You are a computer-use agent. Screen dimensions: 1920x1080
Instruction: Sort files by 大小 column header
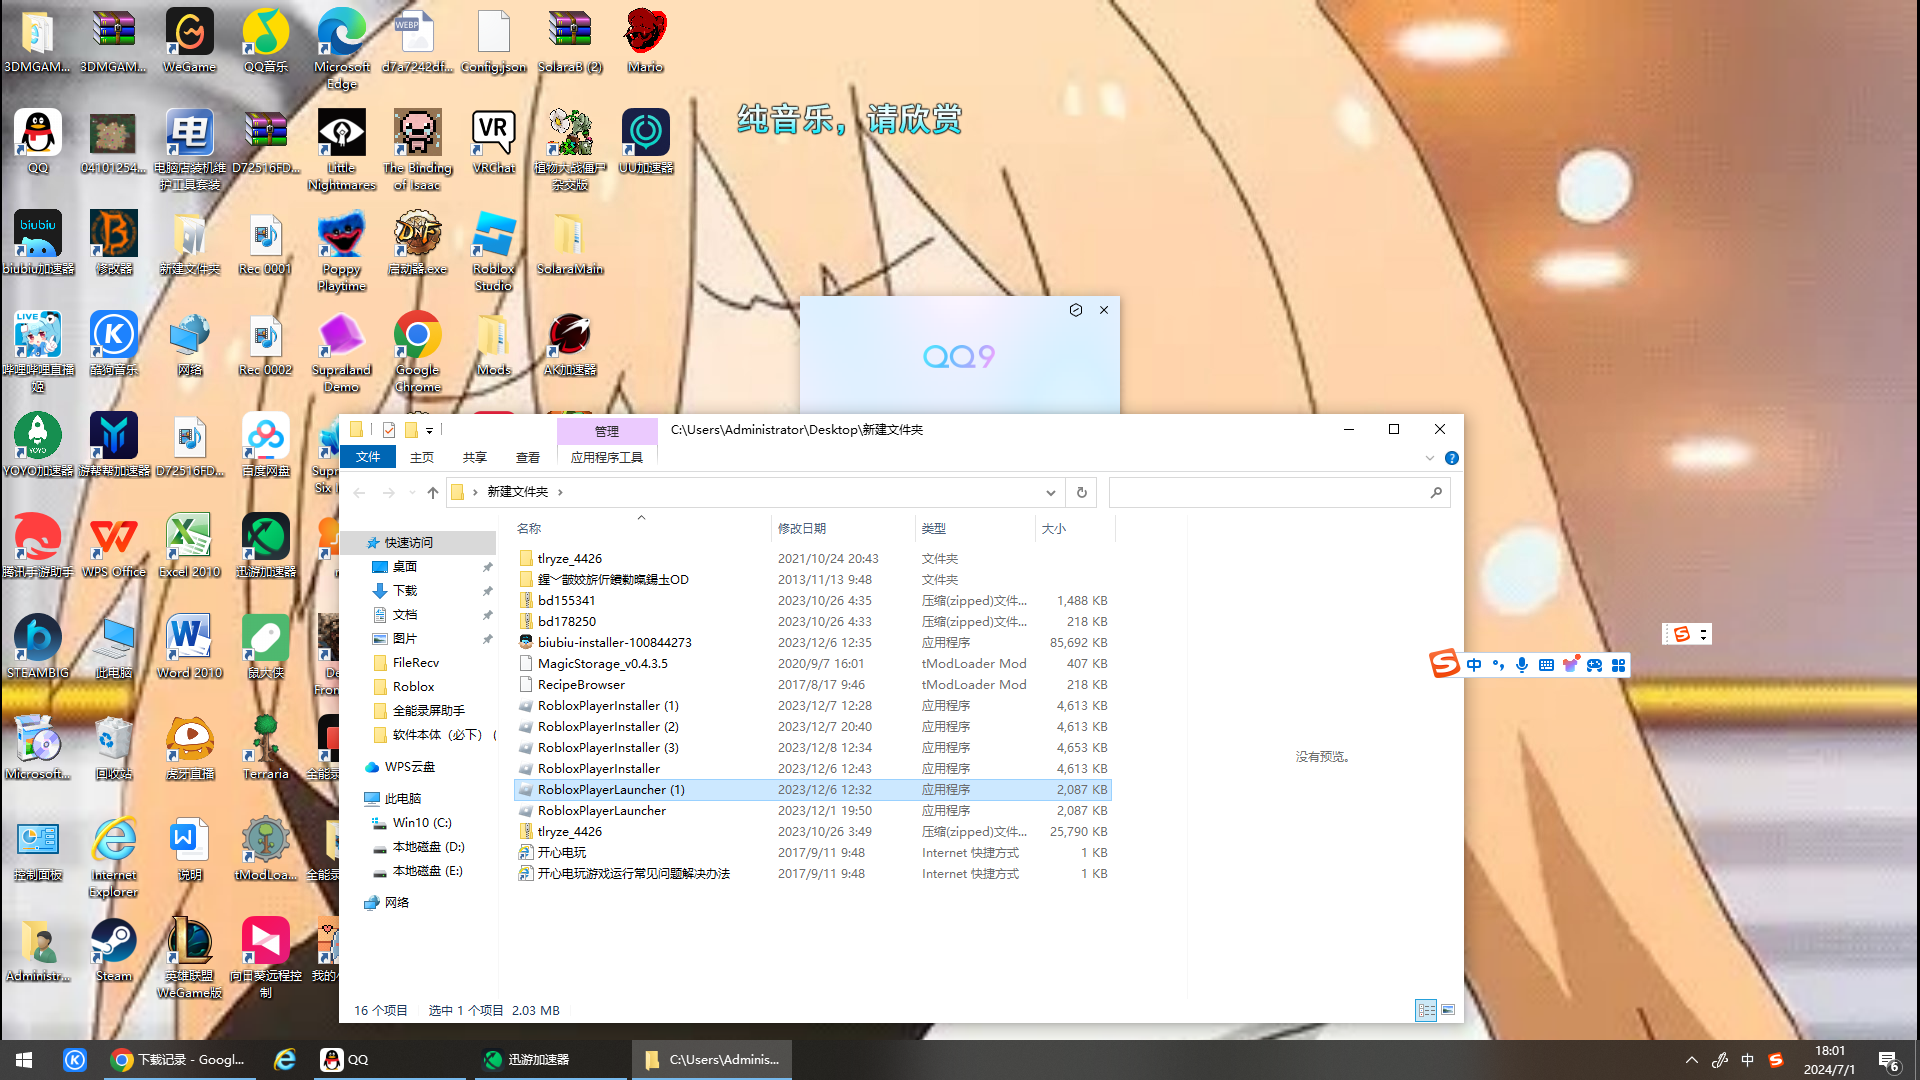coord(1075,528)
